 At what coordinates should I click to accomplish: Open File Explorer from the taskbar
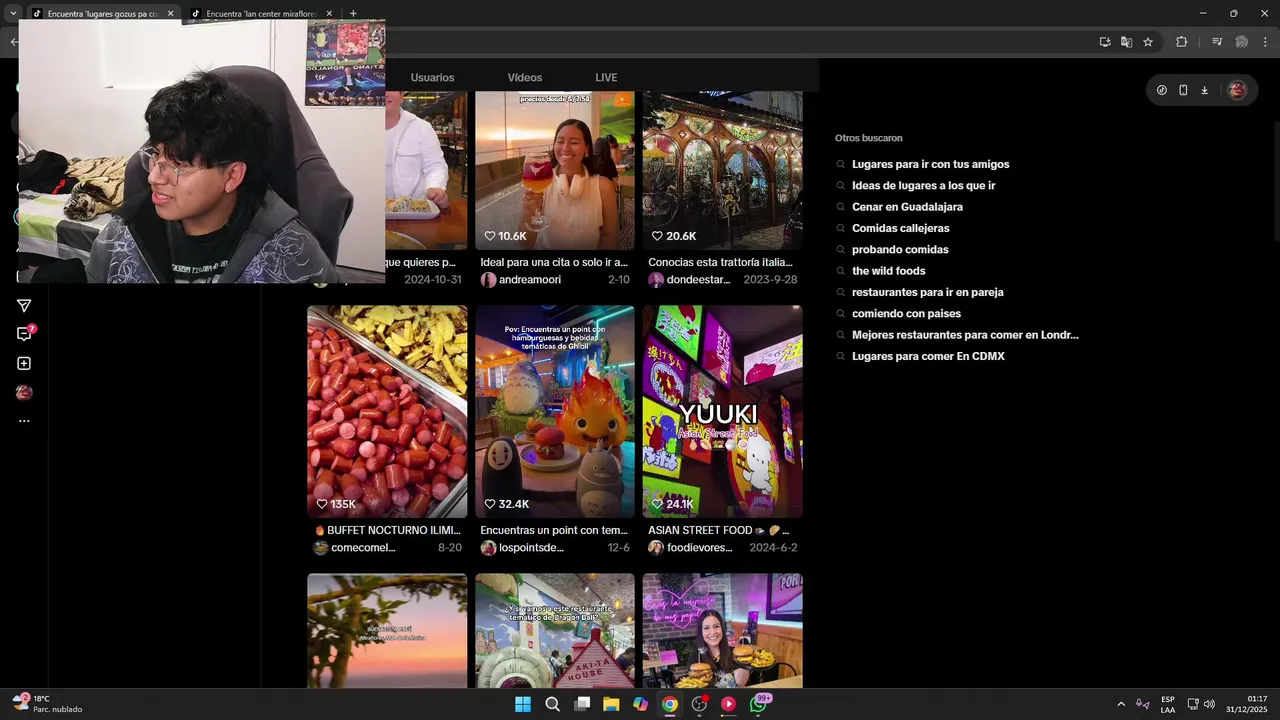[611, 704]
